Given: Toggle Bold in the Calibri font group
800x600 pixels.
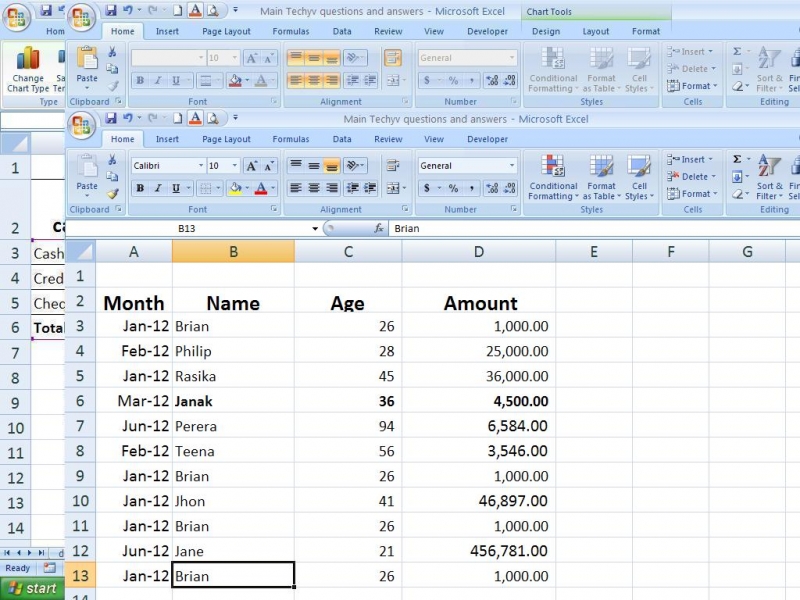Looking at the screenshot, I should coord(140,188).
